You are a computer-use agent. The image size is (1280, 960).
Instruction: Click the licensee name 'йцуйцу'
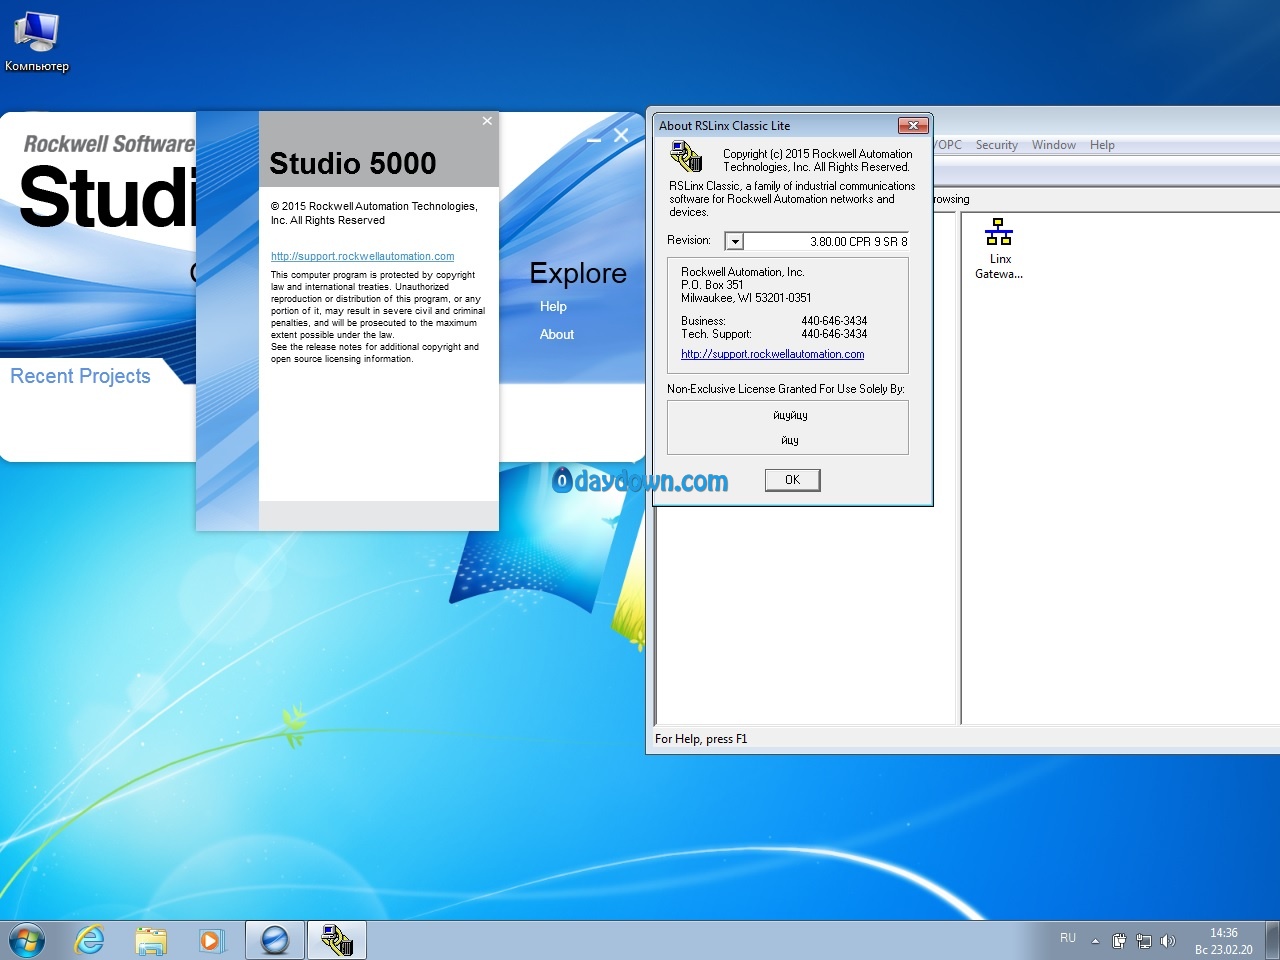[790, 415]
